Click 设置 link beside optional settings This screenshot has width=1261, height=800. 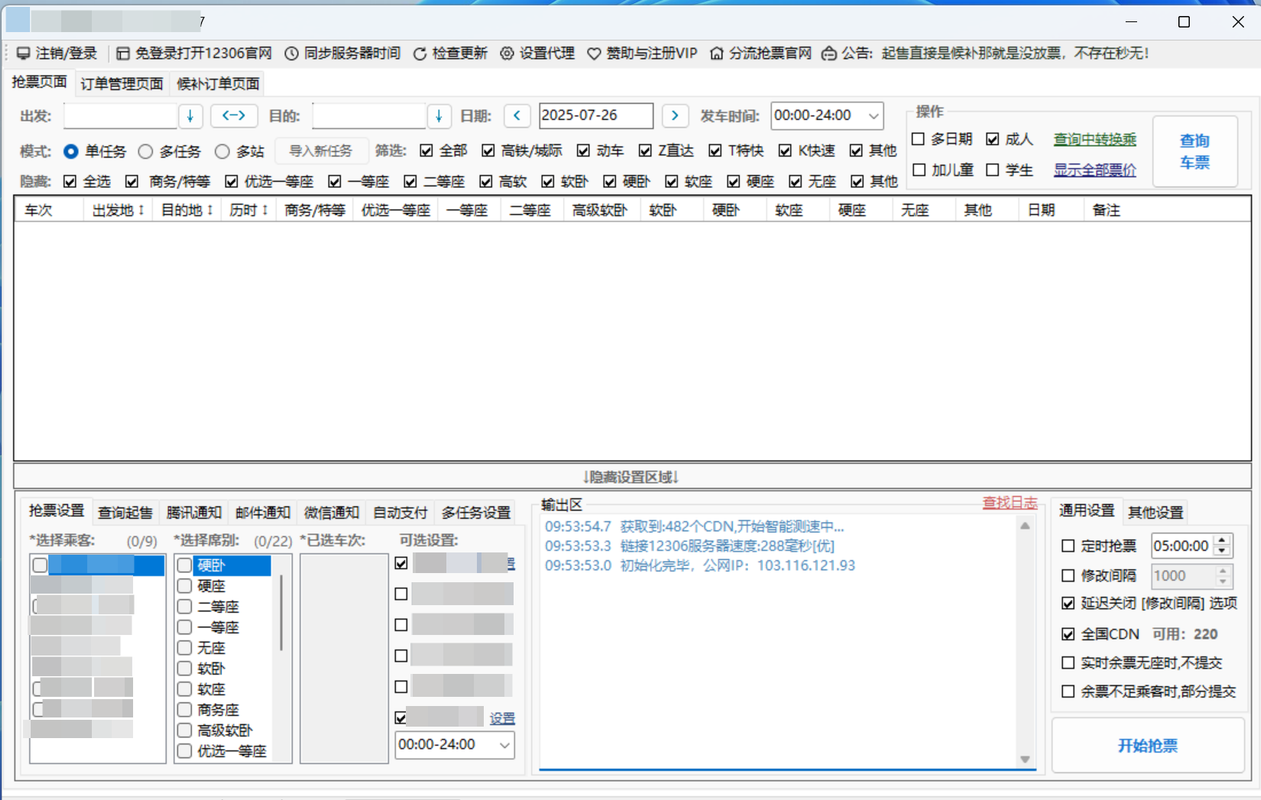pyautogui.click(x=502, y=718)
